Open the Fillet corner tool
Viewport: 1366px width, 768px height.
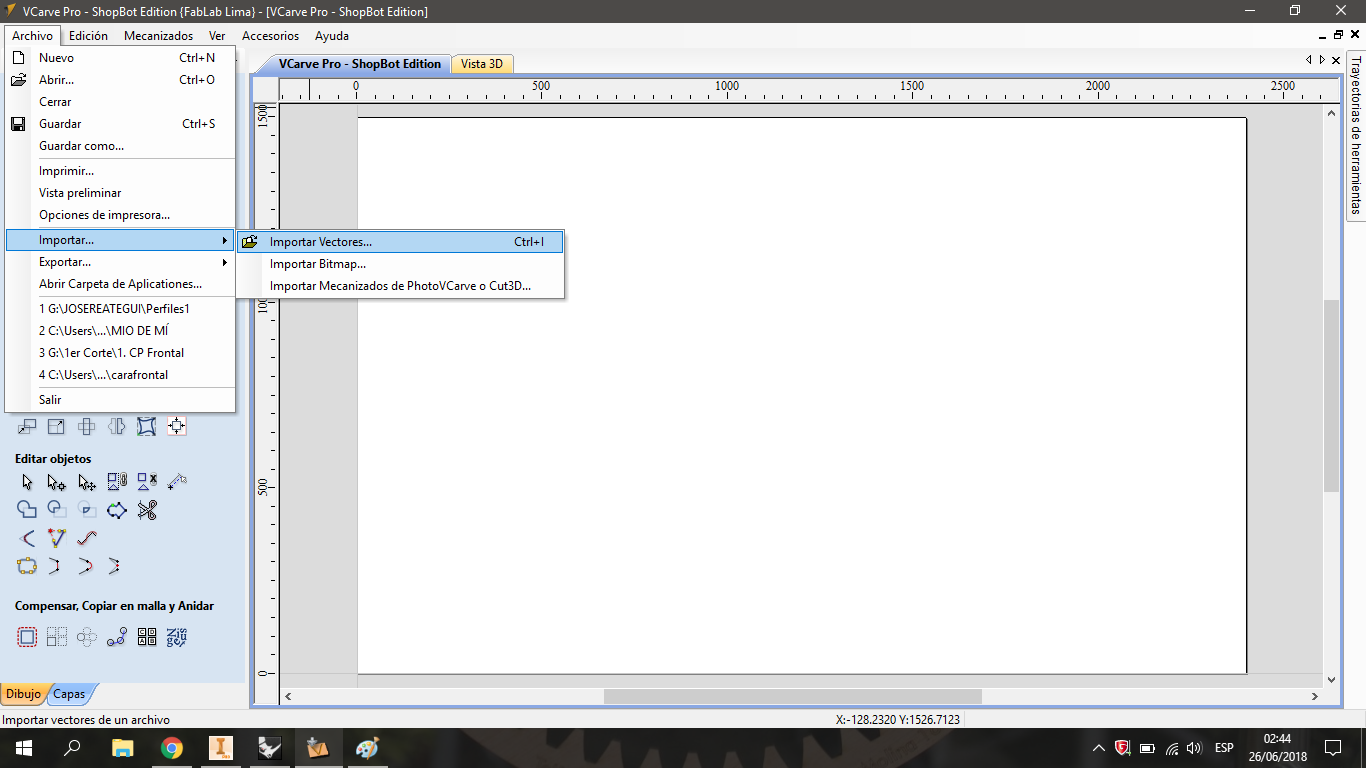[x=27, y=538]
